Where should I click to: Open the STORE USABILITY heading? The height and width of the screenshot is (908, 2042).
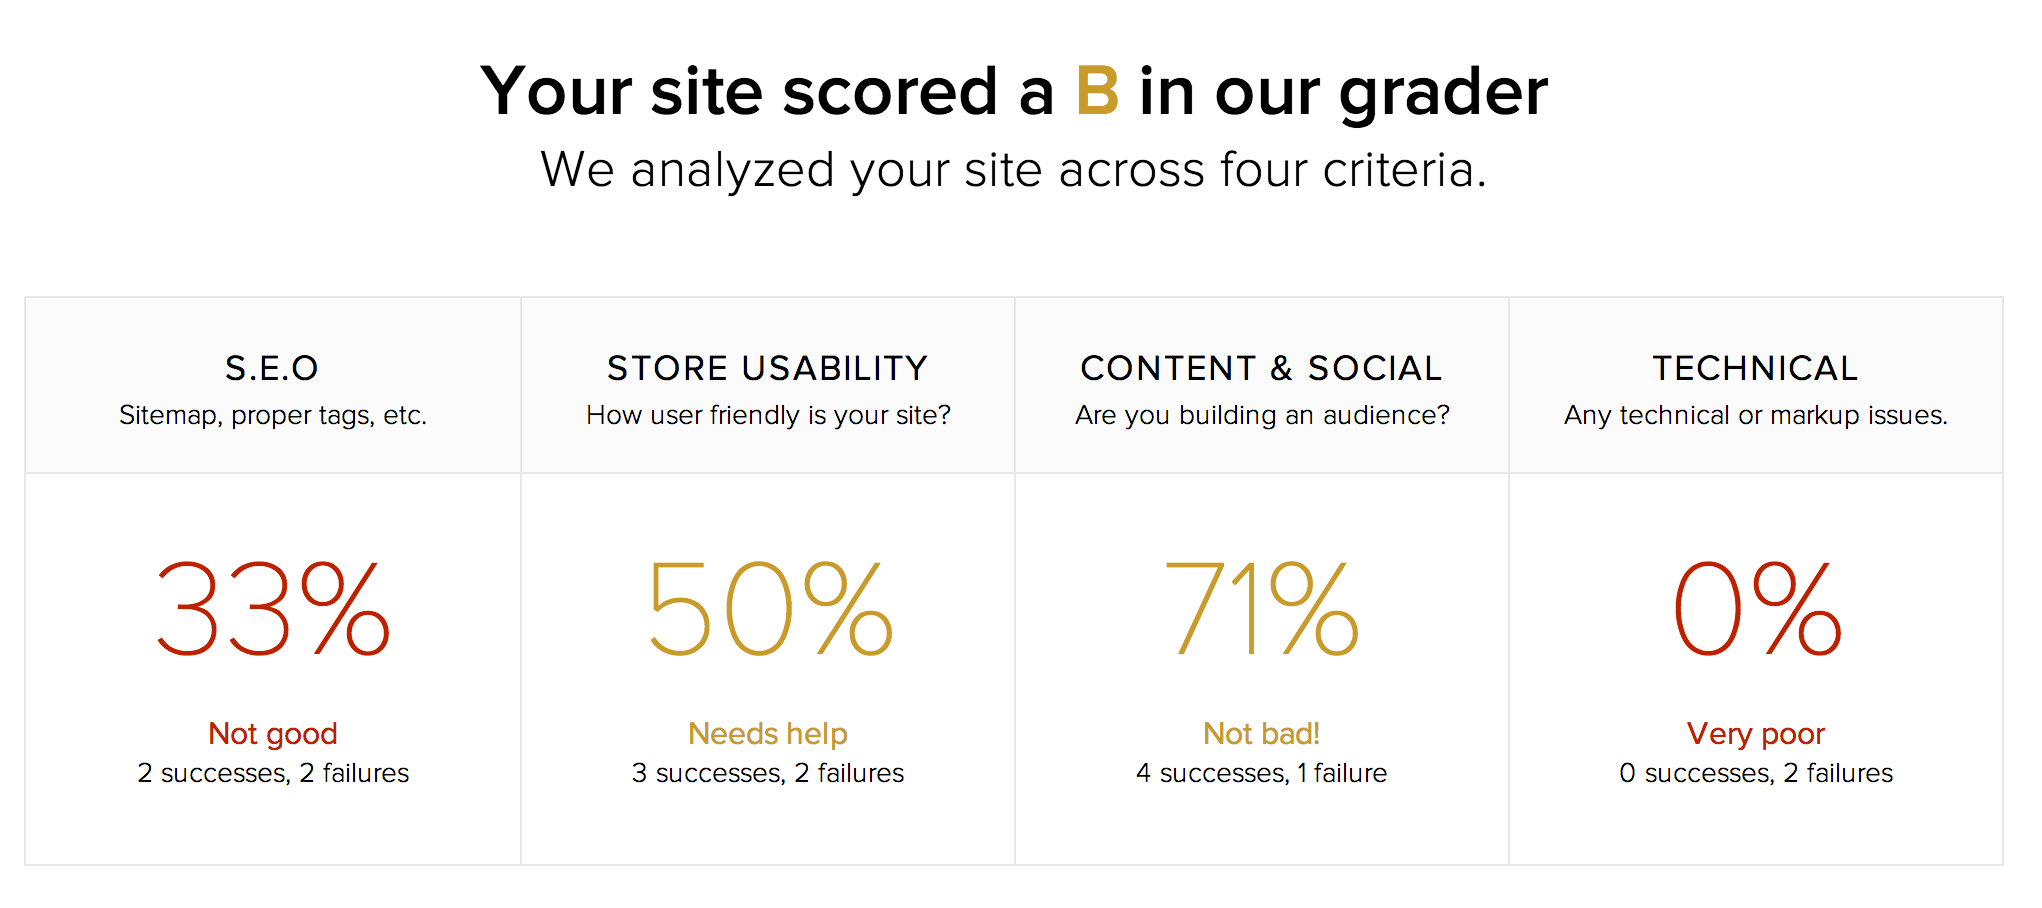click(767, 368)
